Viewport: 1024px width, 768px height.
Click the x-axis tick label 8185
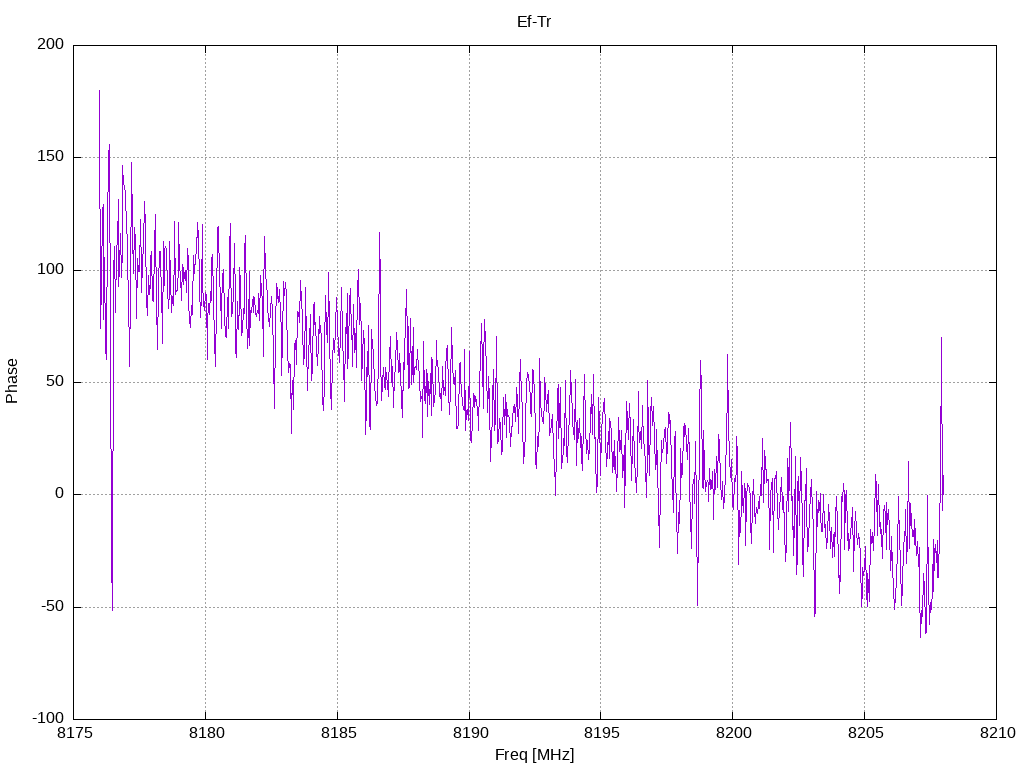[x=338, y=733]
